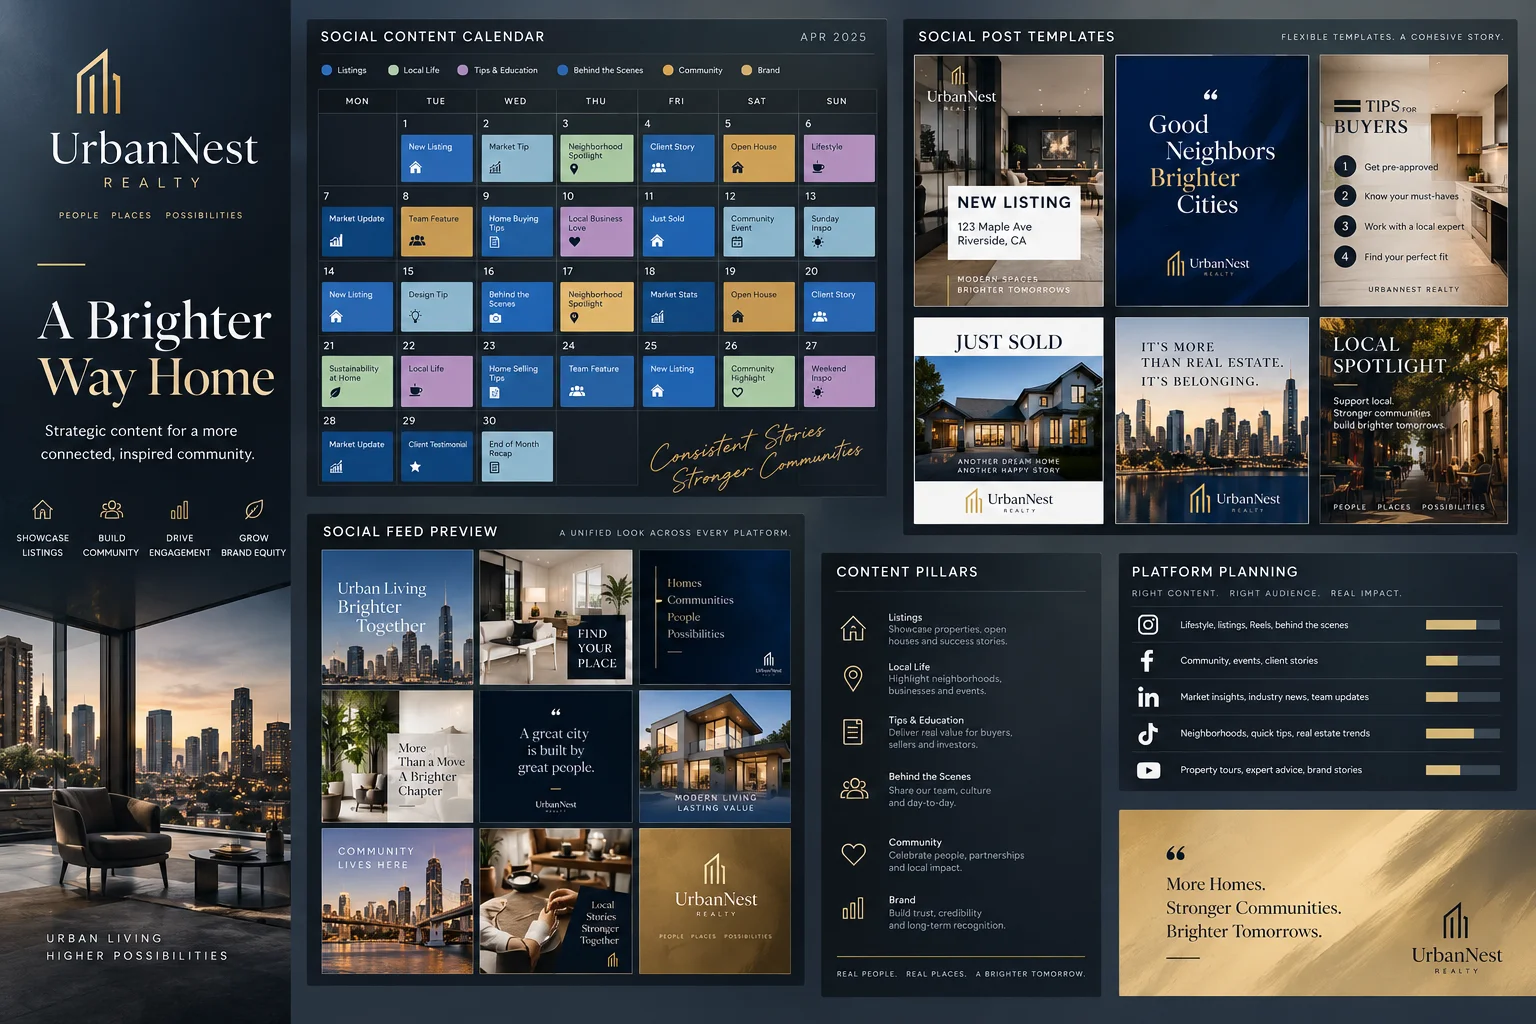This screenshot has width=1536, height=1024.
Task: Click the Community legend color dot
Action: (668, 70)
